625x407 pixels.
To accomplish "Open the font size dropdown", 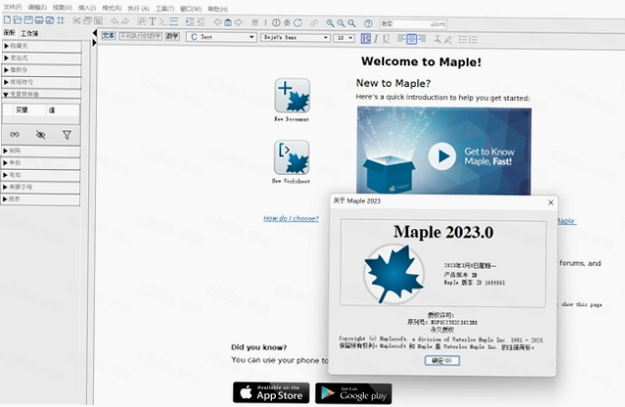I will 344,38.
